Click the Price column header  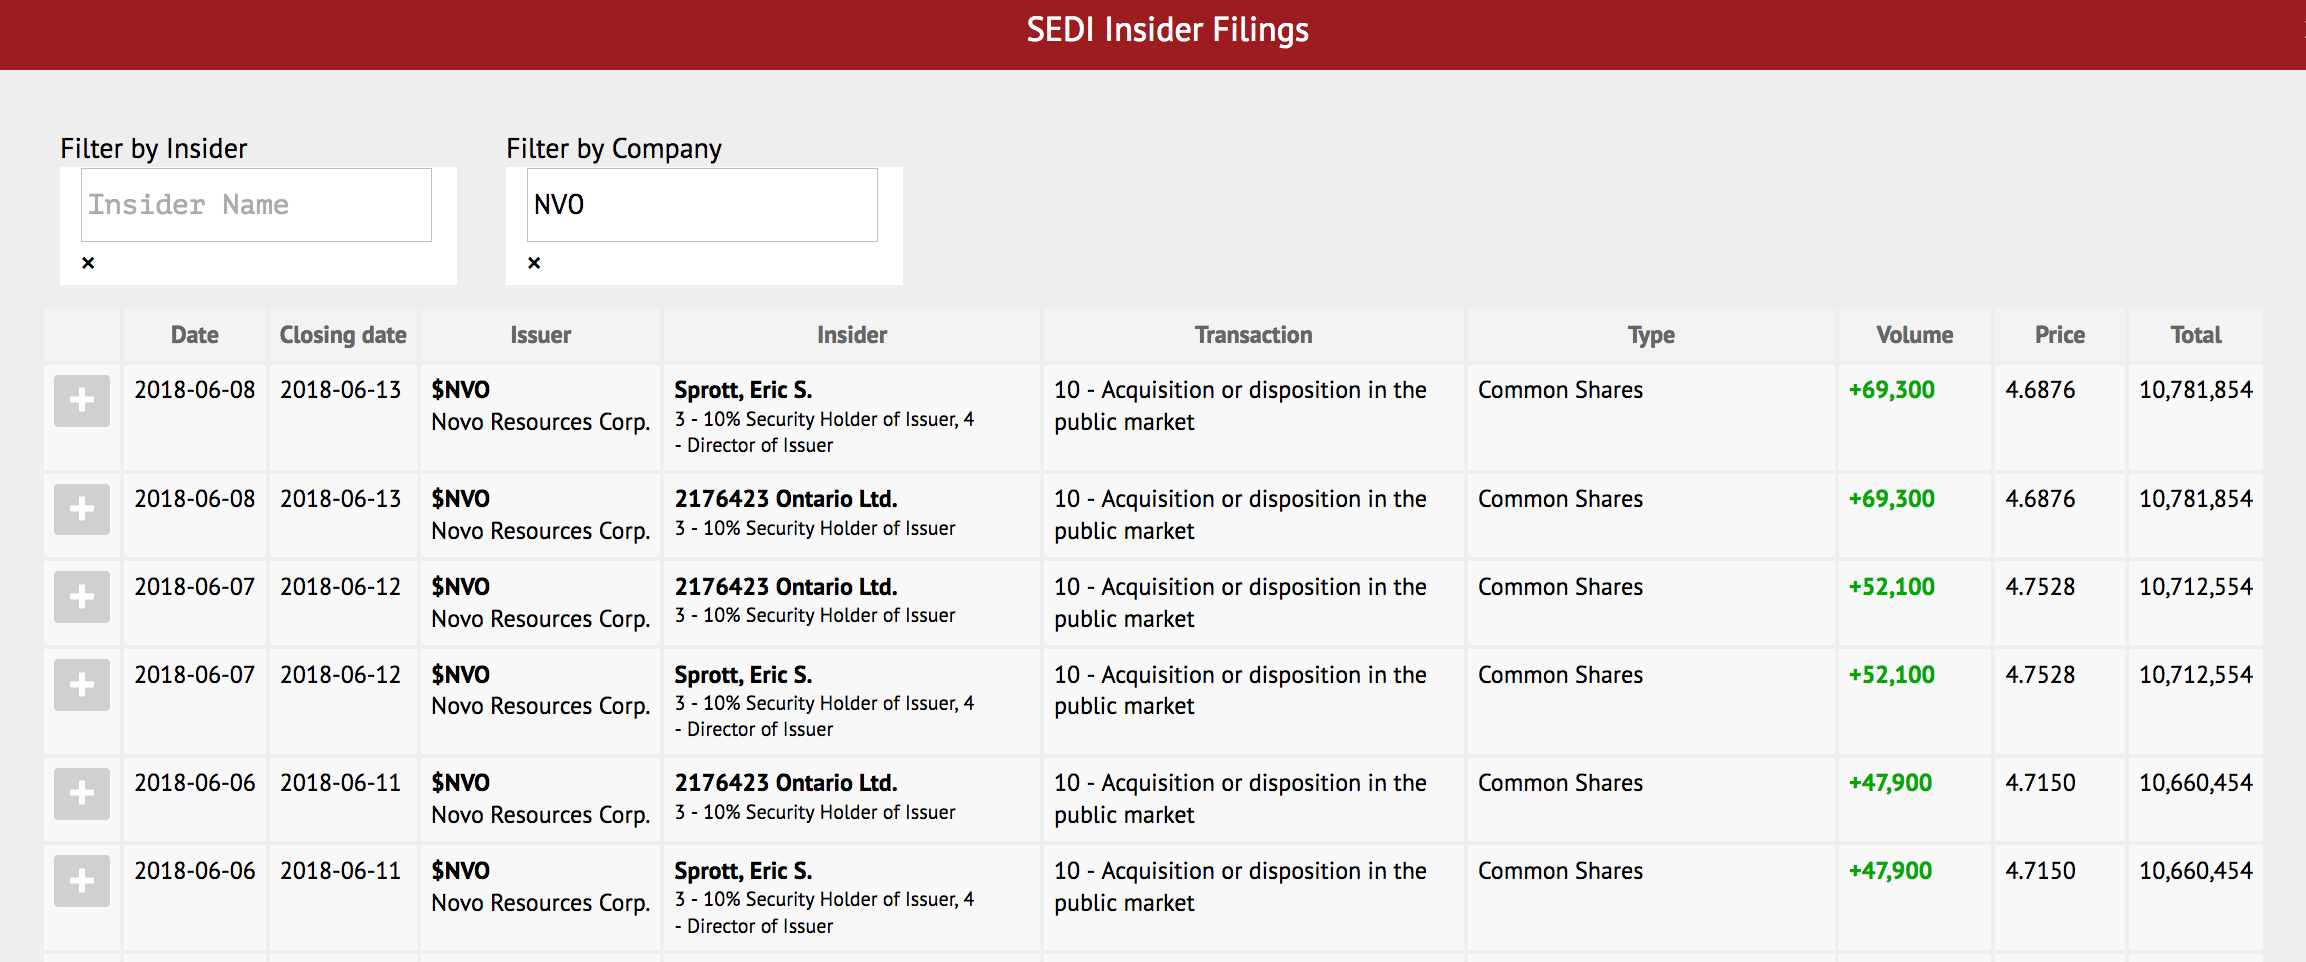click(x=2059, y=335)
